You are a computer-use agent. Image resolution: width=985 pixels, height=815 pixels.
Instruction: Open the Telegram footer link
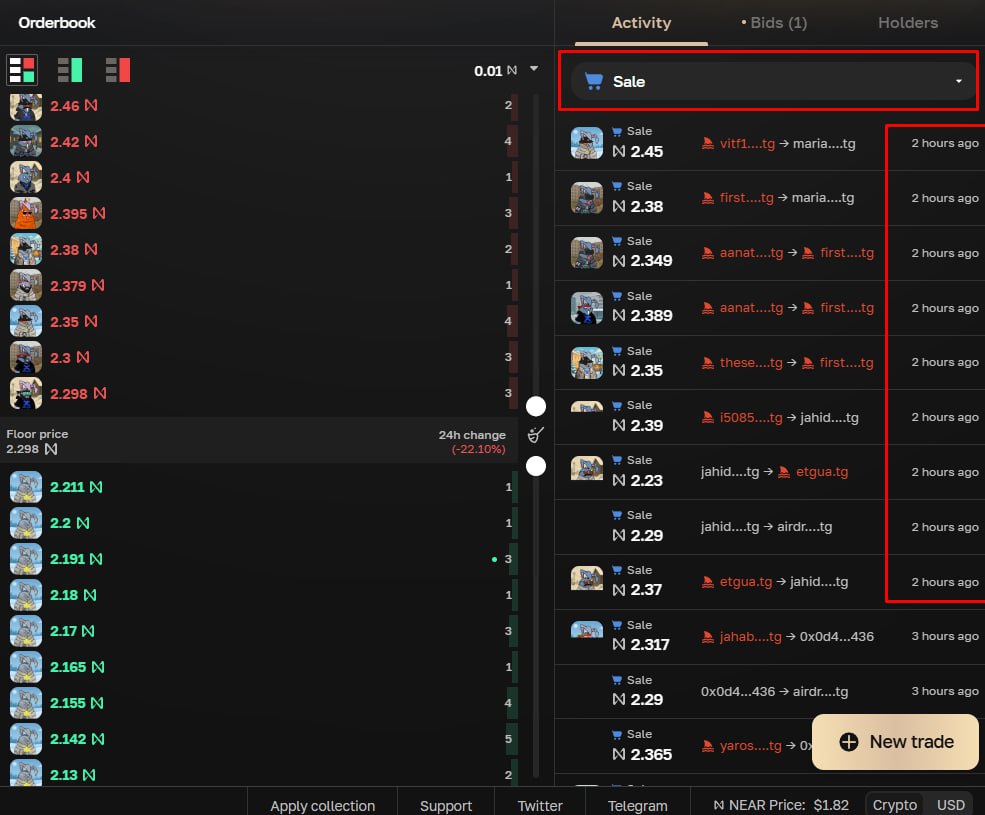pyautogui.click(x=637, y=805)
